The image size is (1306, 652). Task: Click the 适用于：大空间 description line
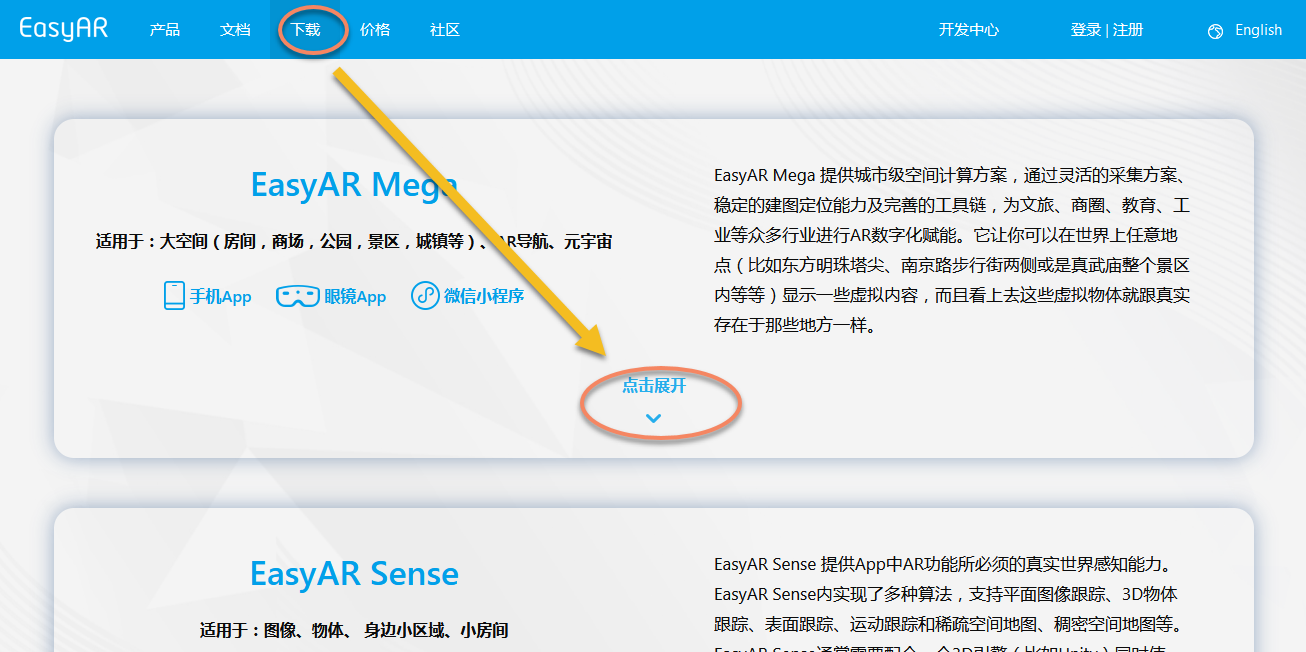point(354,242)
